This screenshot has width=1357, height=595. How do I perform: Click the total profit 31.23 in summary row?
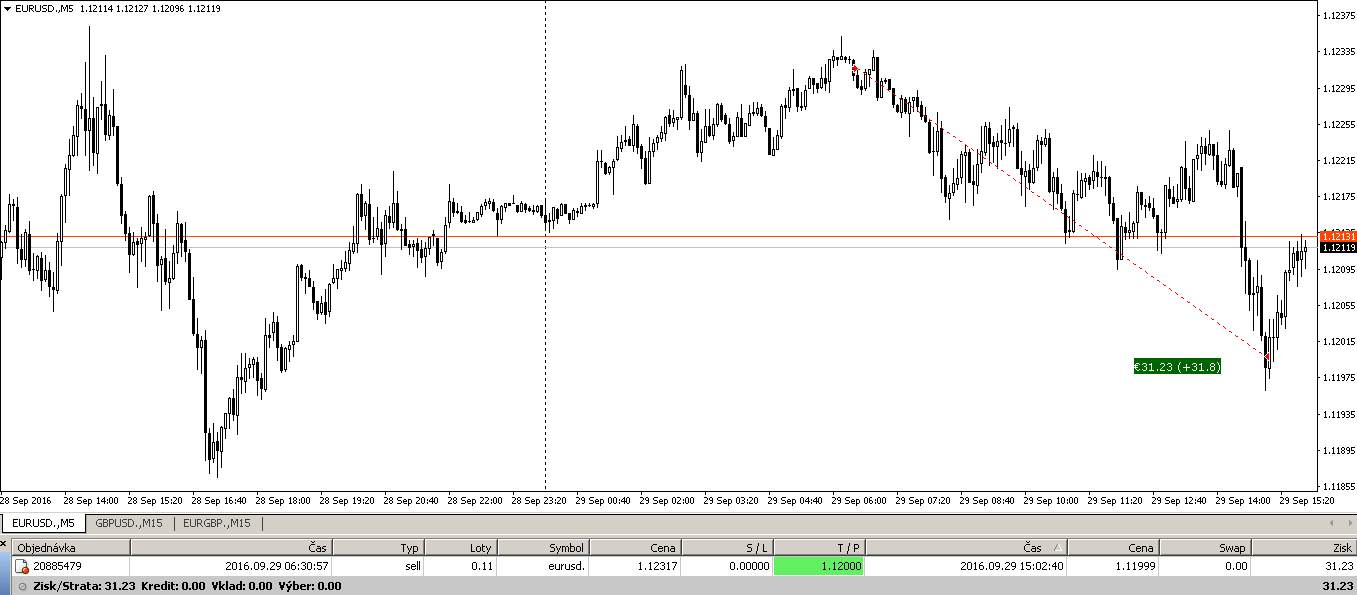(x=1337, y=586)
